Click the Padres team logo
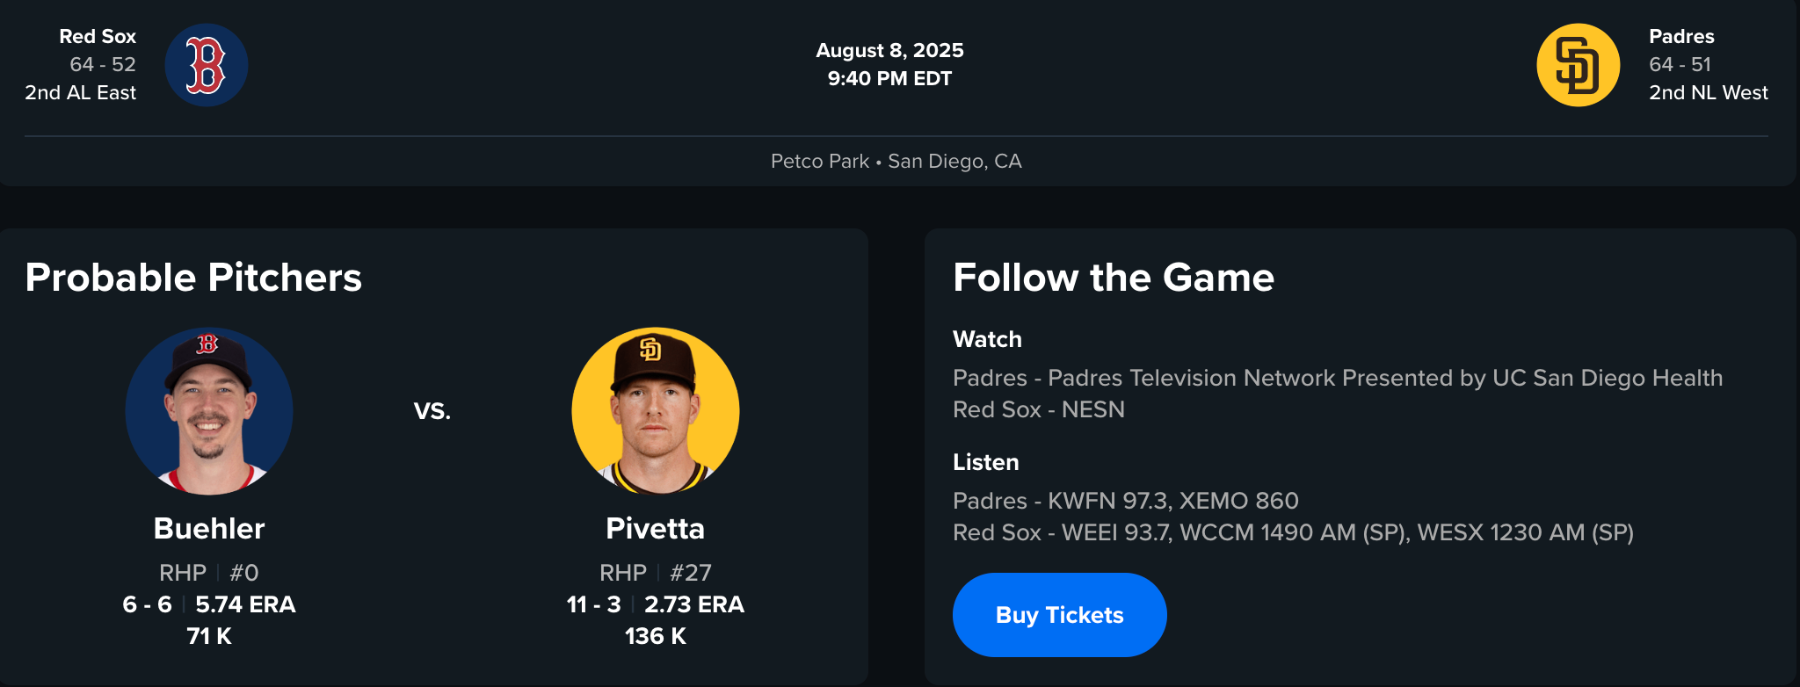 [1577, 65]
